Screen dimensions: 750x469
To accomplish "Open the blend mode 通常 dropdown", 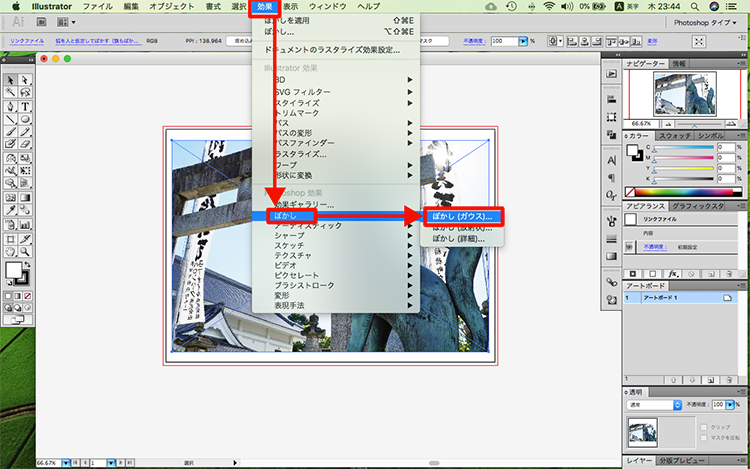I will 654,405.
